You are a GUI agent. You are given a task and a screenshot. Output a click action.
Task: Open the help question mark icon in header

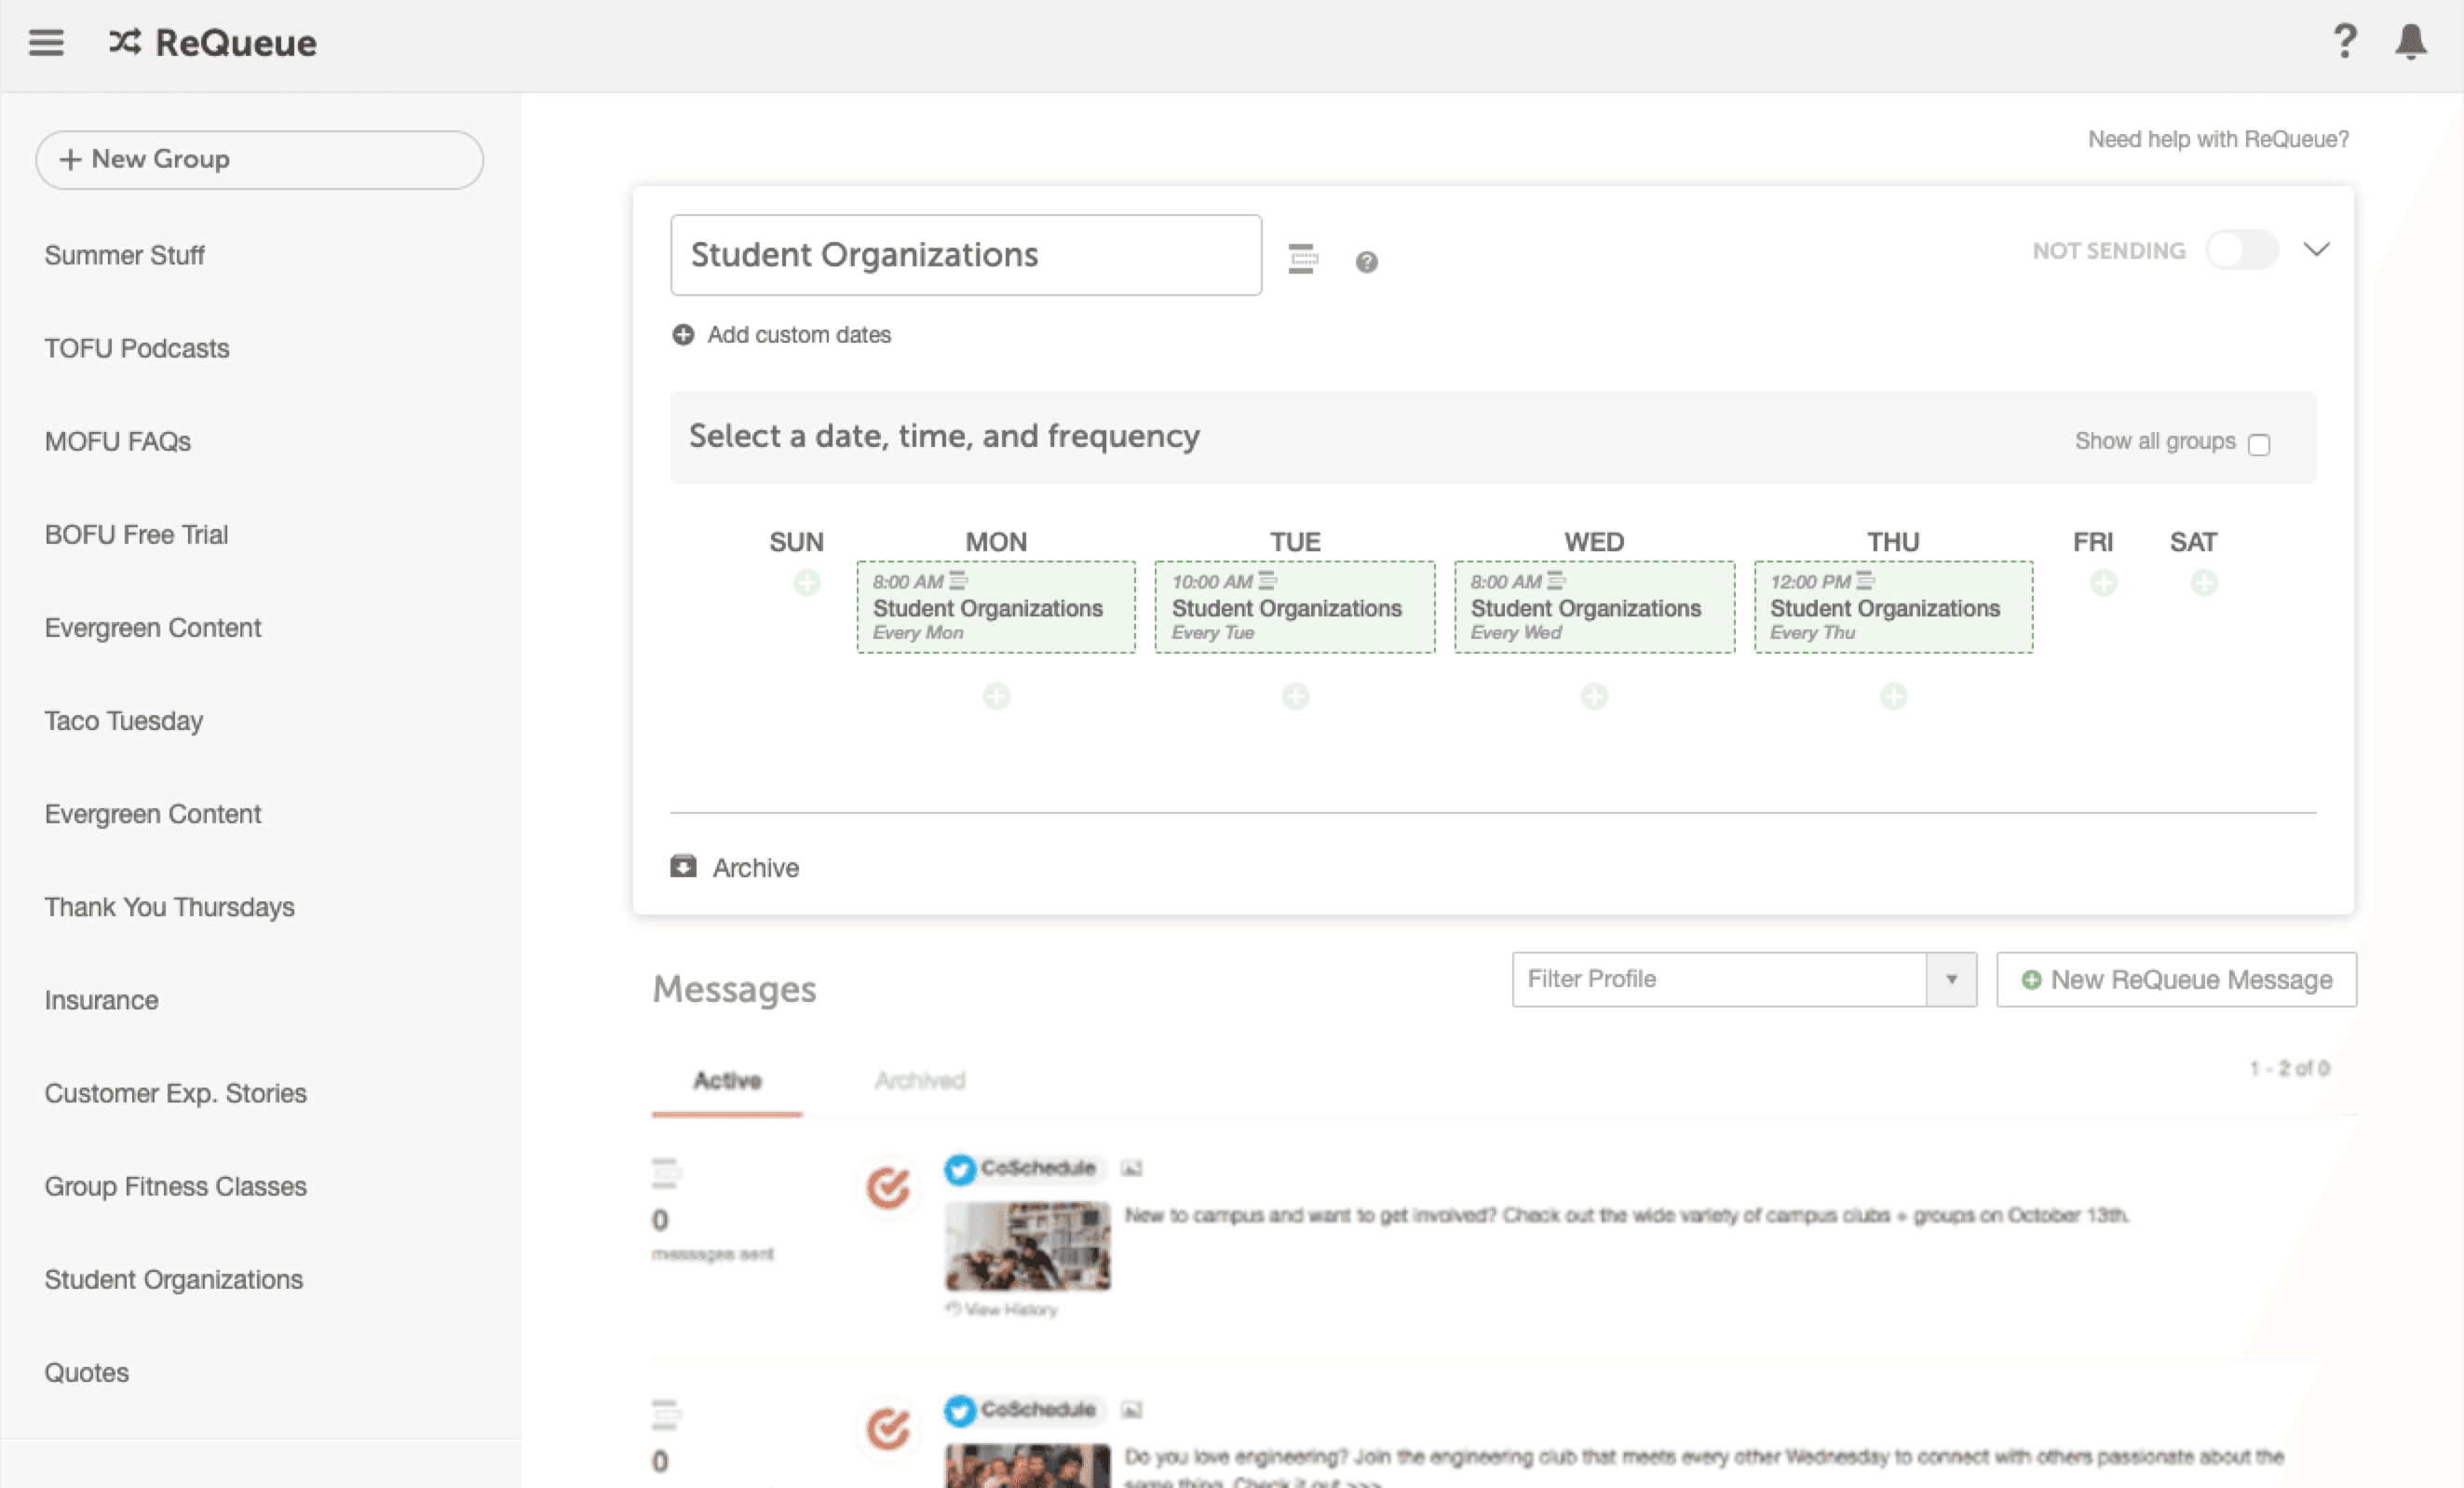click(x=2344, y=42)
